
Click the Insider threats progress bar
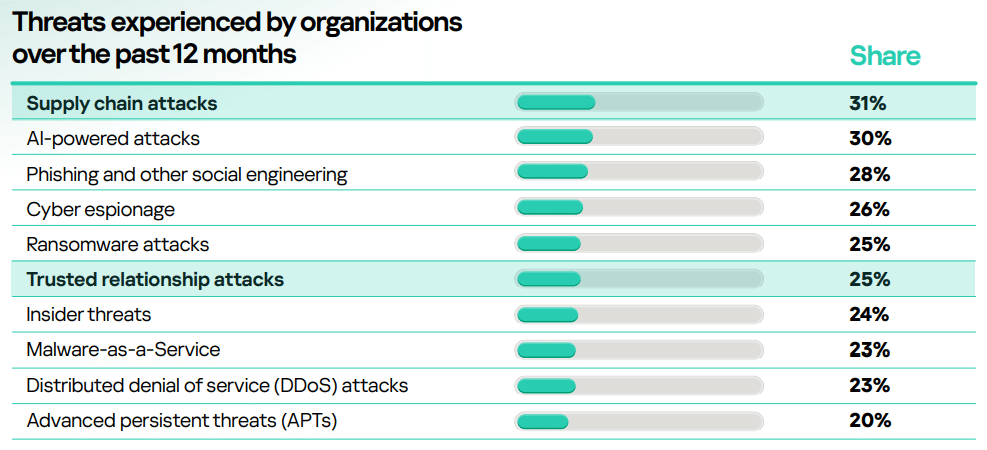[x=639, y=315]
